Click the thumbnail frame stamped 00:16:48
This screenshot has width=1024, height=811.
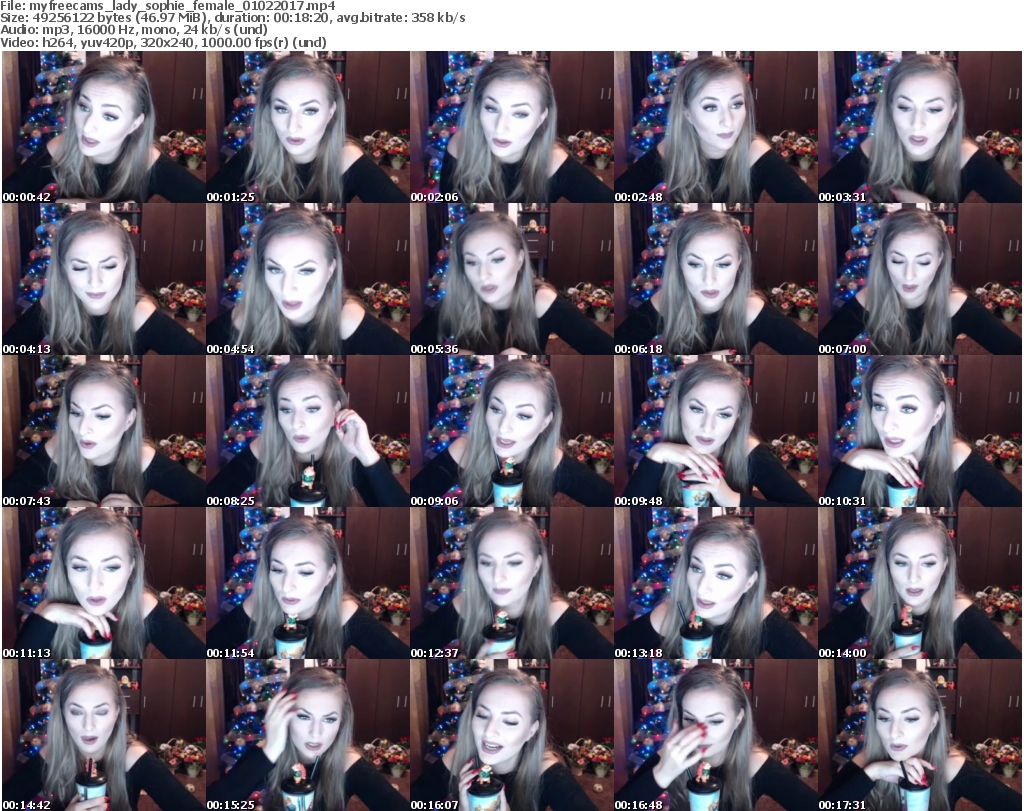(x=716, y=735)
